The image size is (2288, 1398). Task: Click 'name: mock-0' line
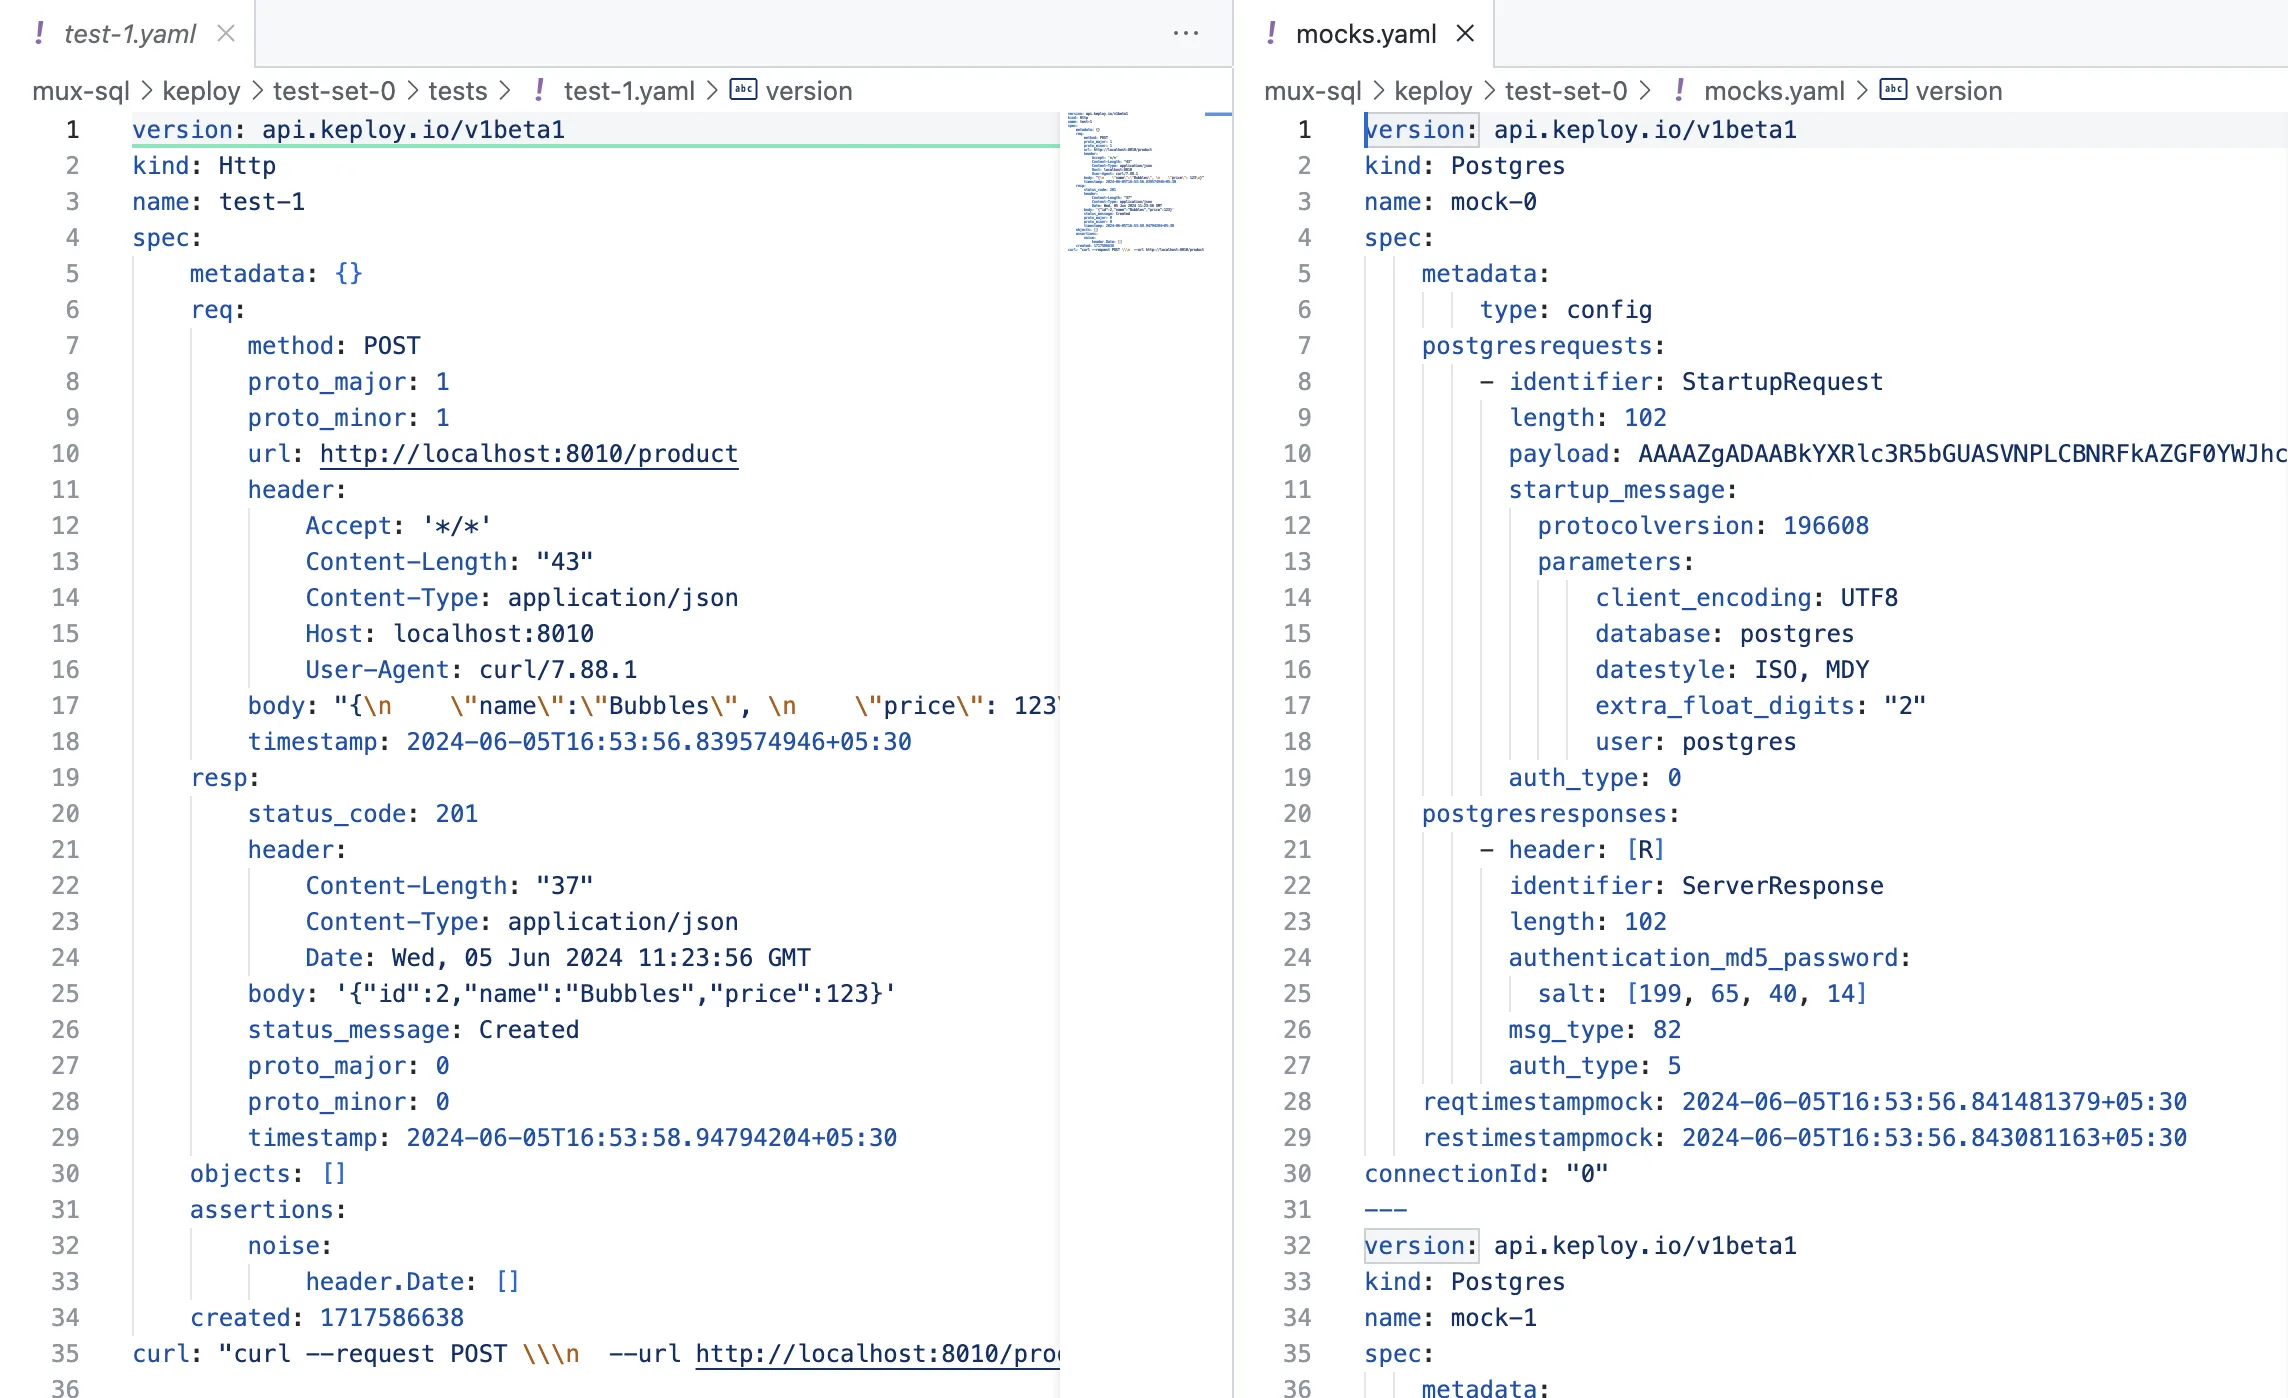1451,202
